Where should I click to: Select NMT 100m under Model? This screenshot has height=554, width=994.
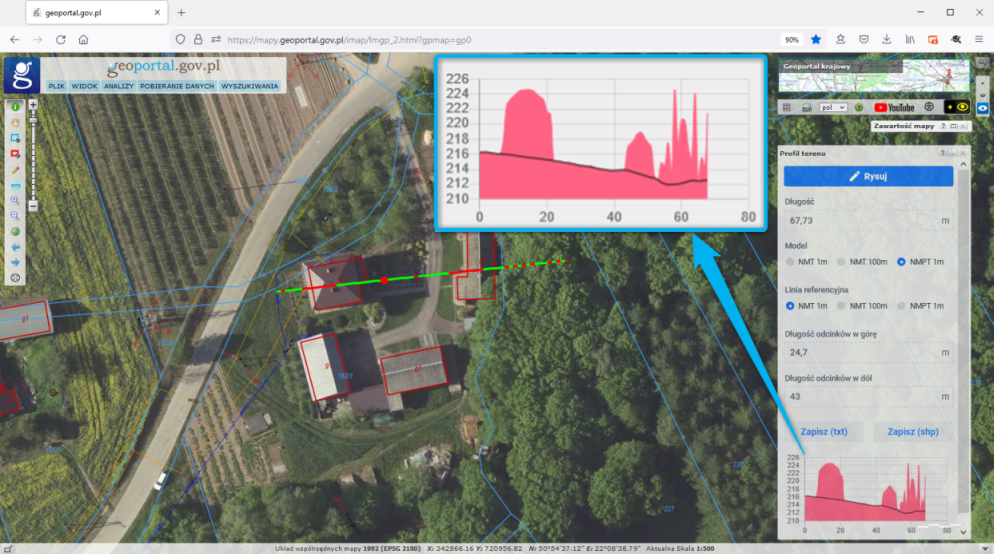842,262
